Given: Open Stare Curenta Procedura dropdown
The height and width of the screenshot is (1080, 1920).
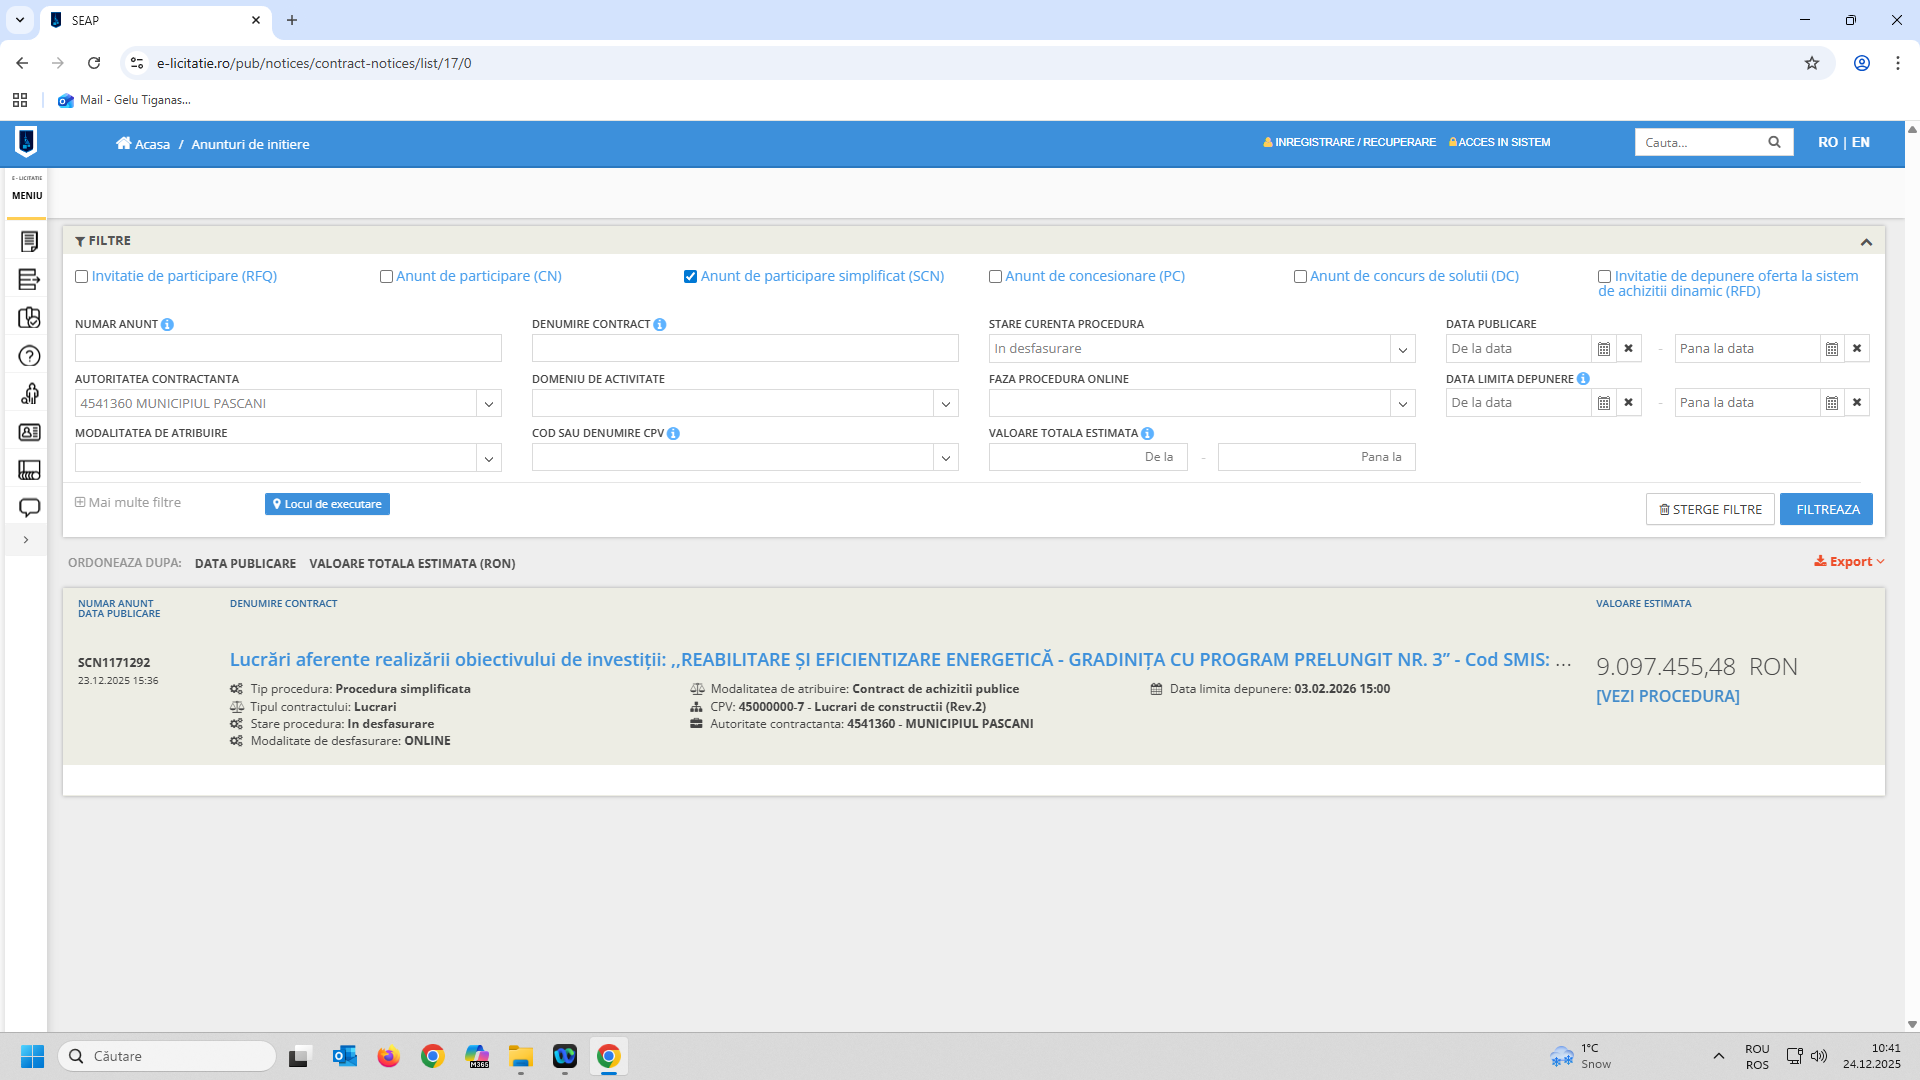Looking at the screenshot, I should pos(1402,349).
